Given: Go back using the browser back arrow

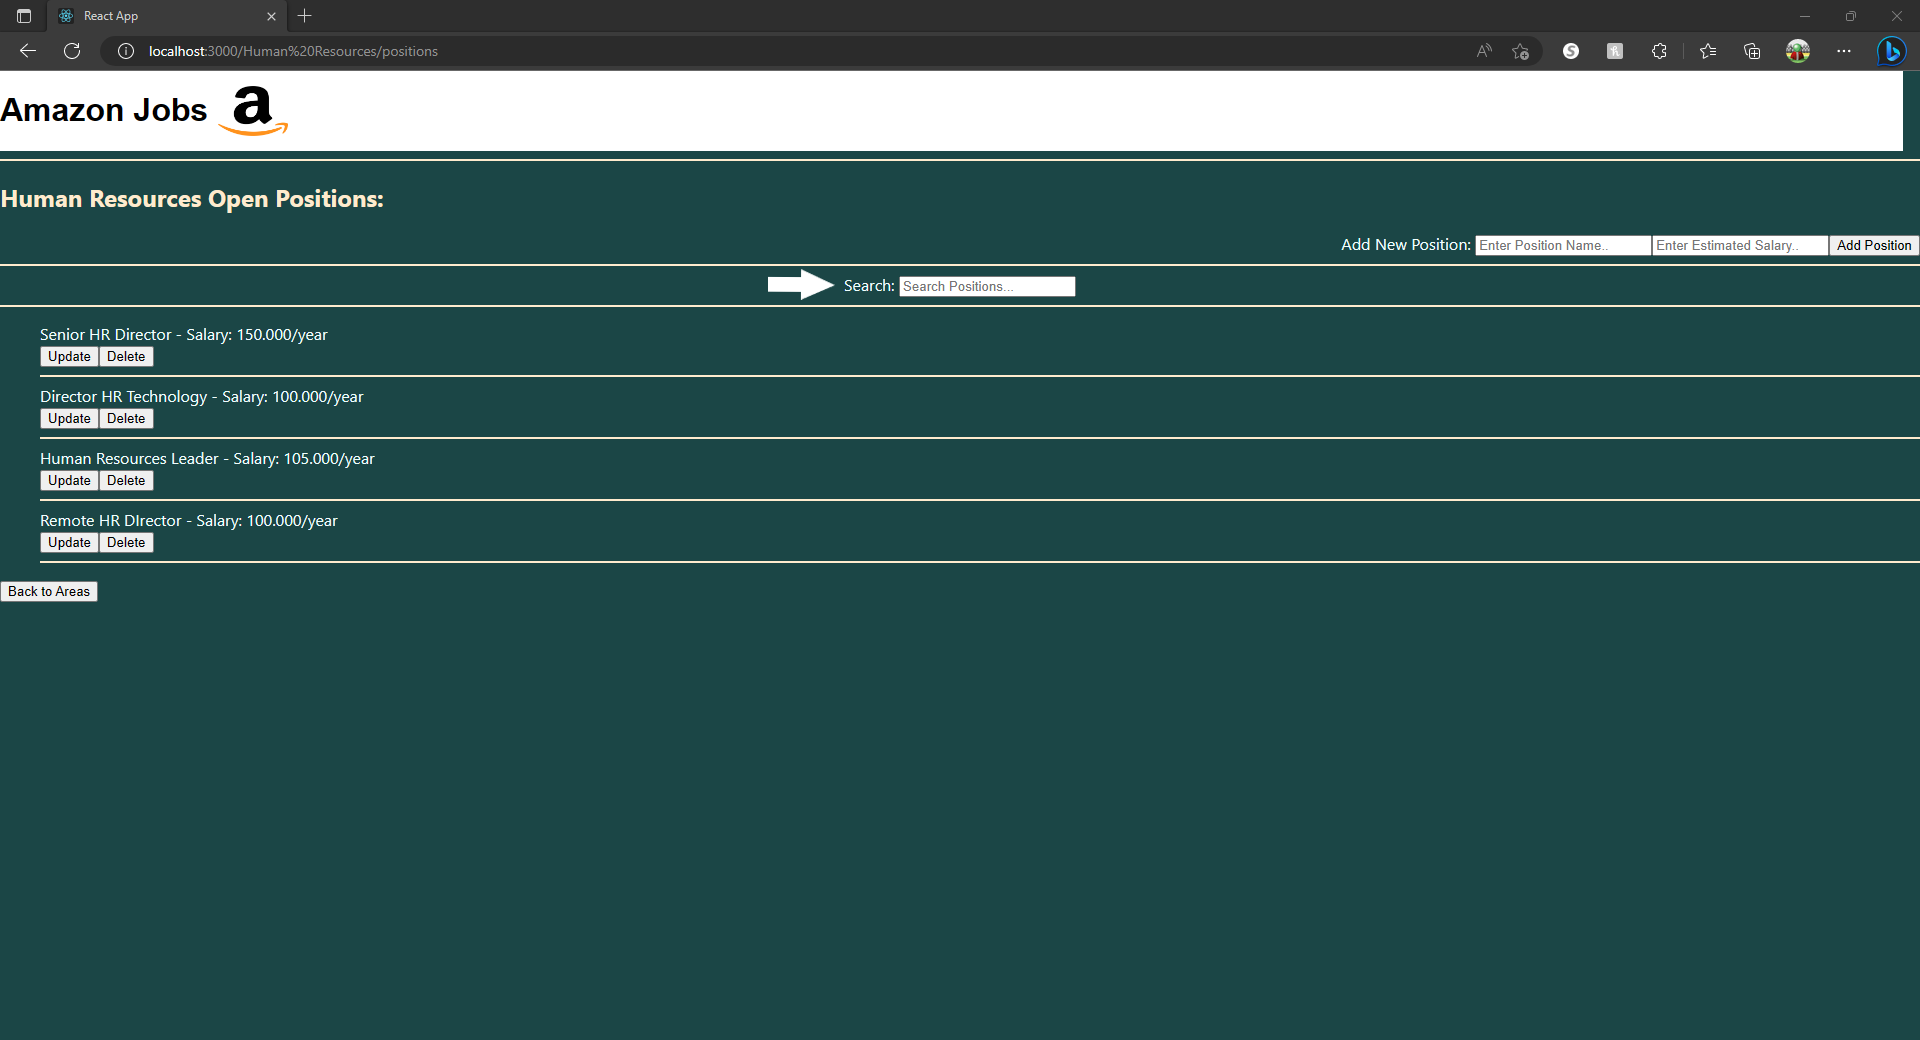Looking at the screenshot, I should pyautogui.click(x=28, y=51).
